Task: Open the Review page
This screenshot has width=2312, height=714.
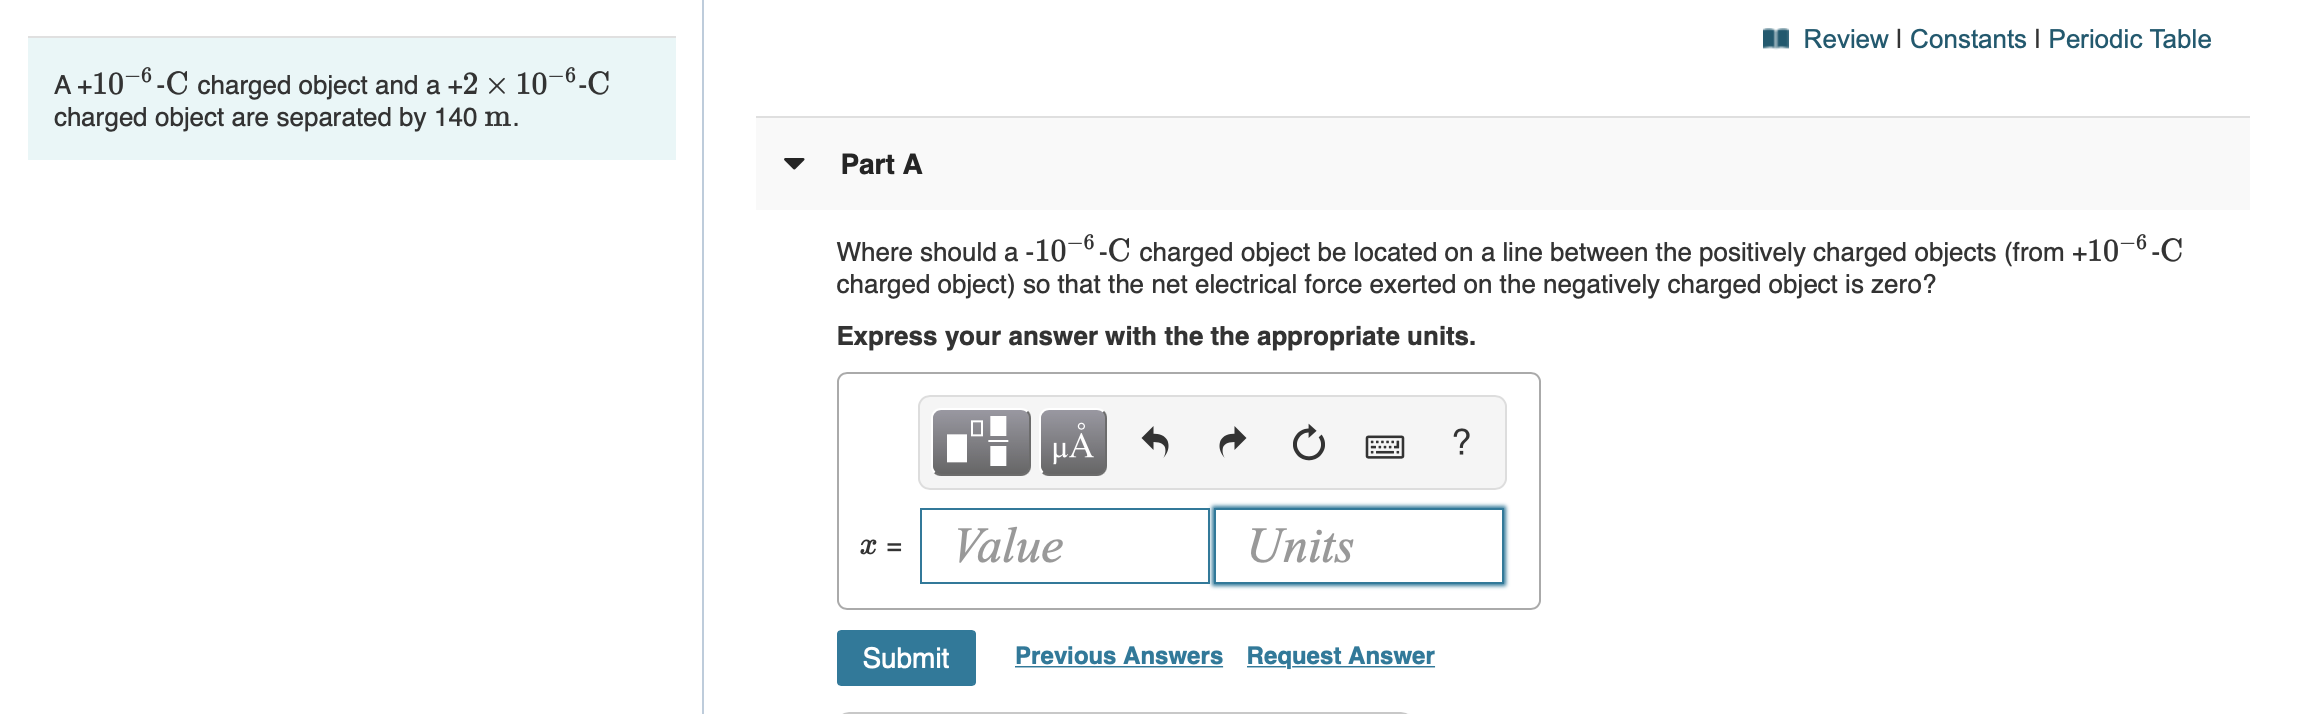Action: (x=1847, y=39)
